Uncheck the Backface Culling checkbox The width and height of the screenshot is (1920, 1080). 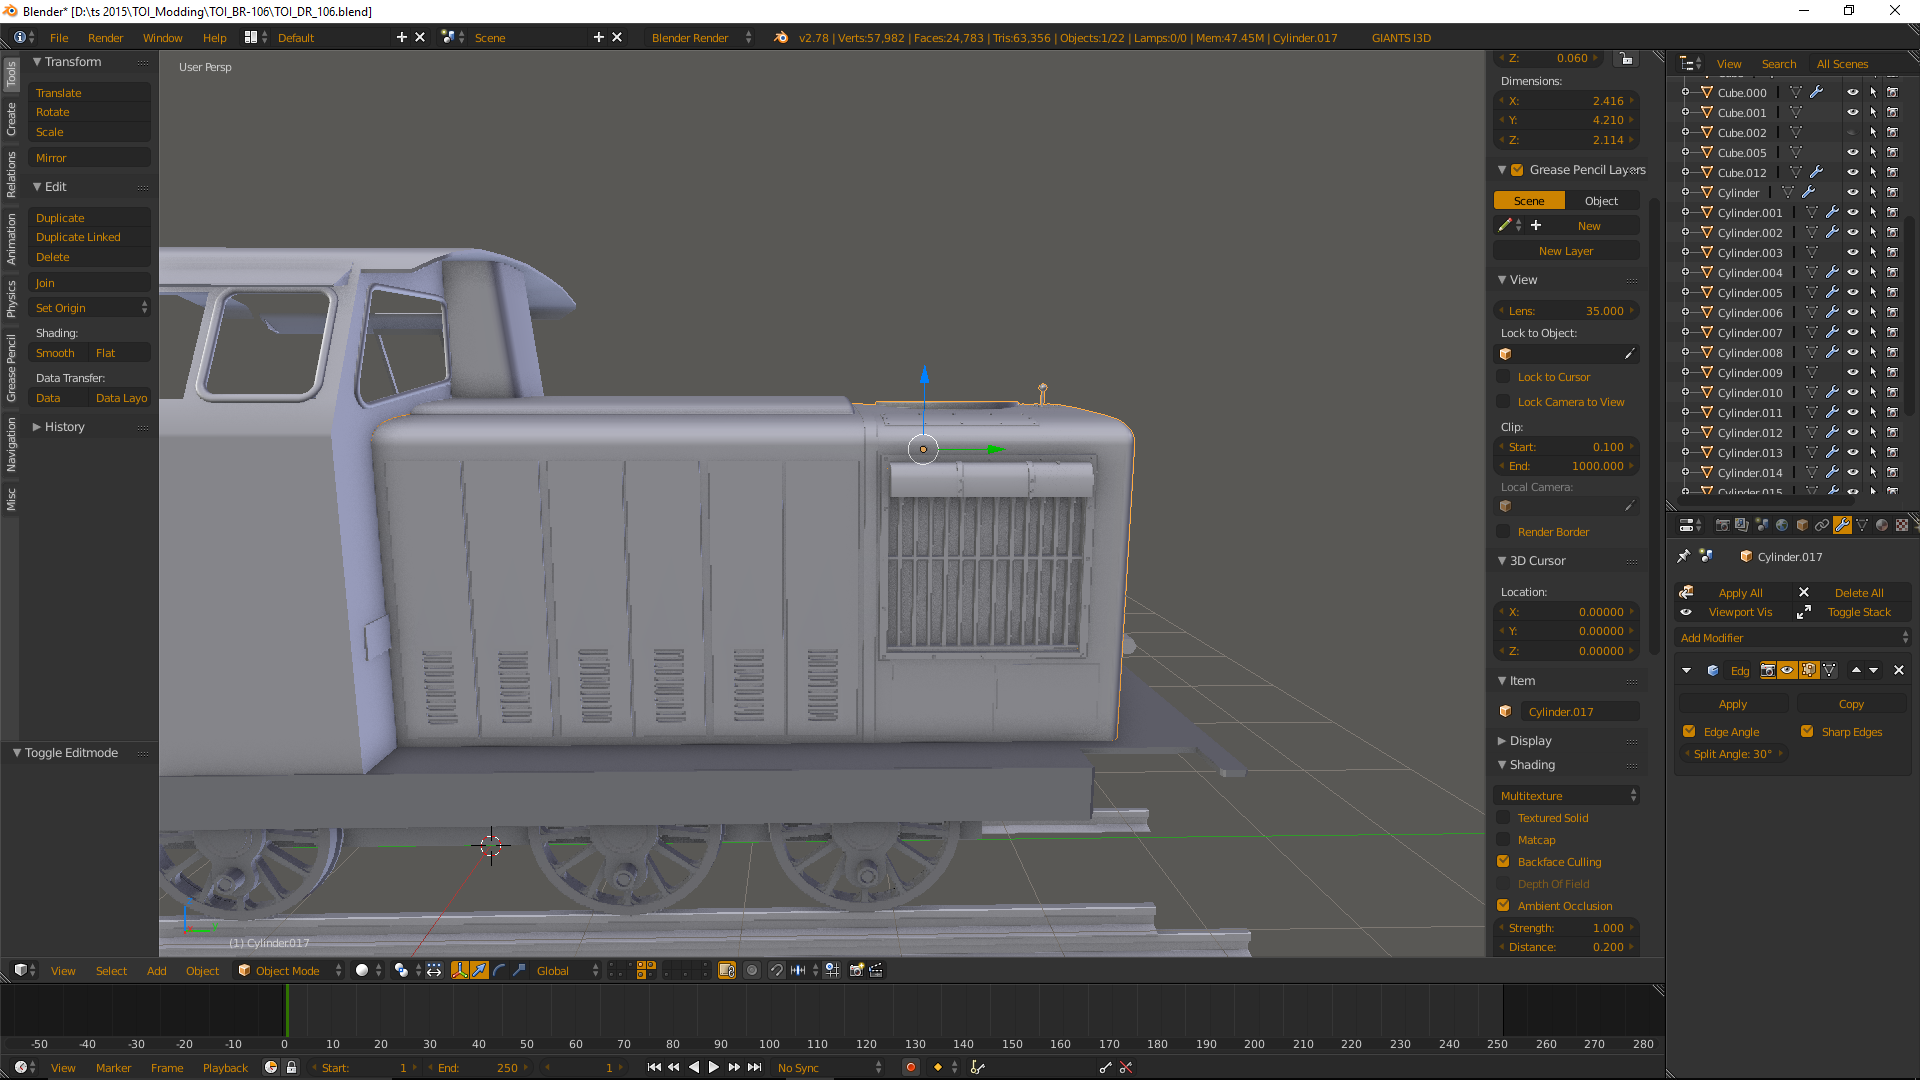point(1503,862)
